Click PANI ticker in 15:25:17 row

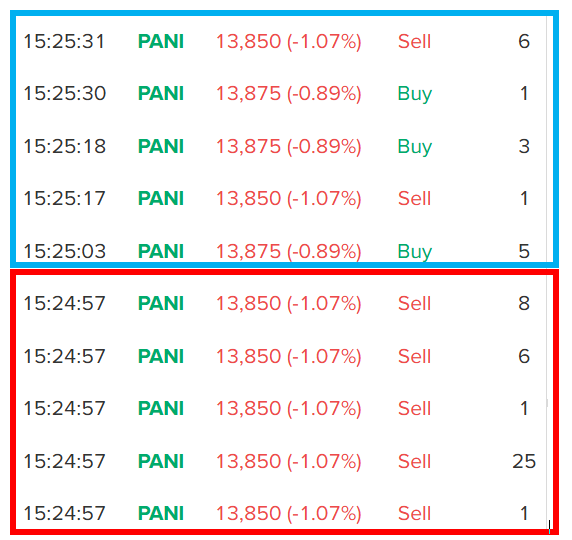point(161,198)
